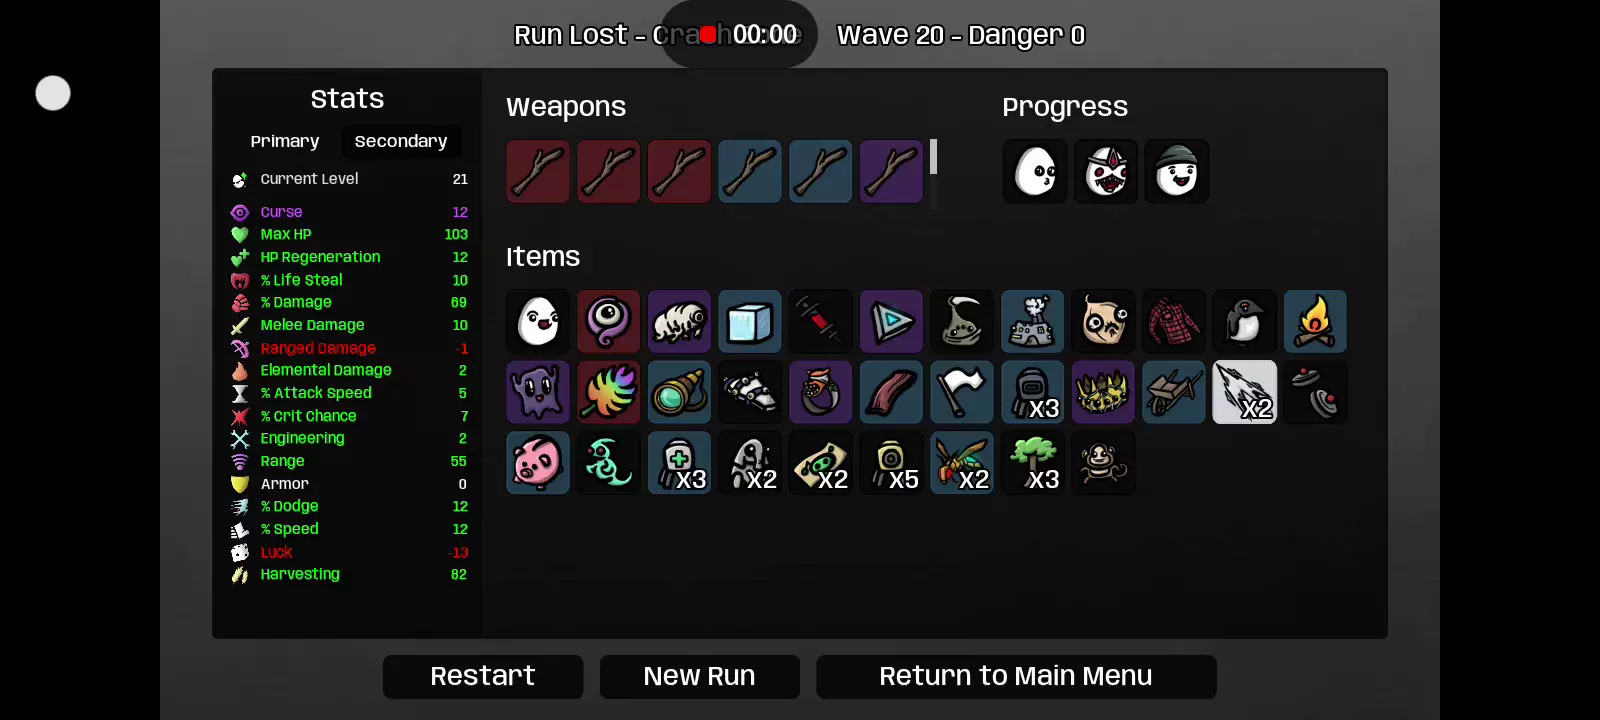Select the pink piggy bank item

tap(538, 463)
